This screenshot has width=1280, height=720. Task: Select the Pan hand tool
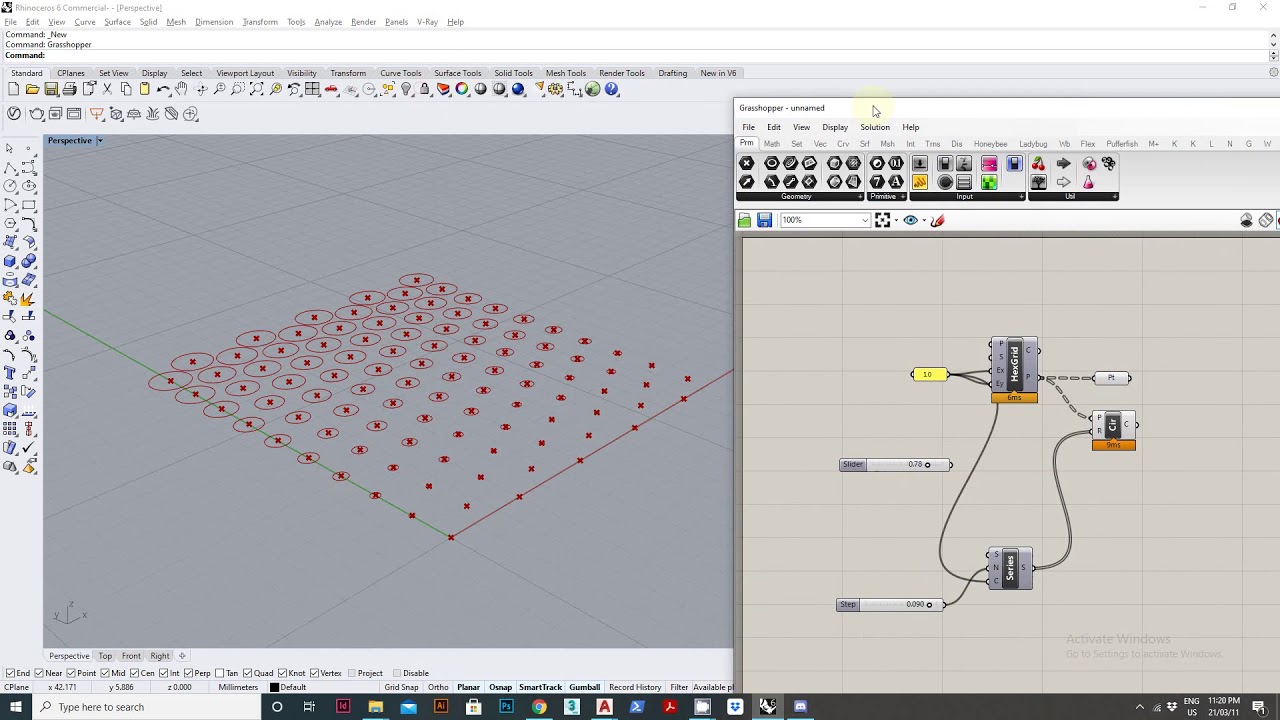(x=182, y=89)
